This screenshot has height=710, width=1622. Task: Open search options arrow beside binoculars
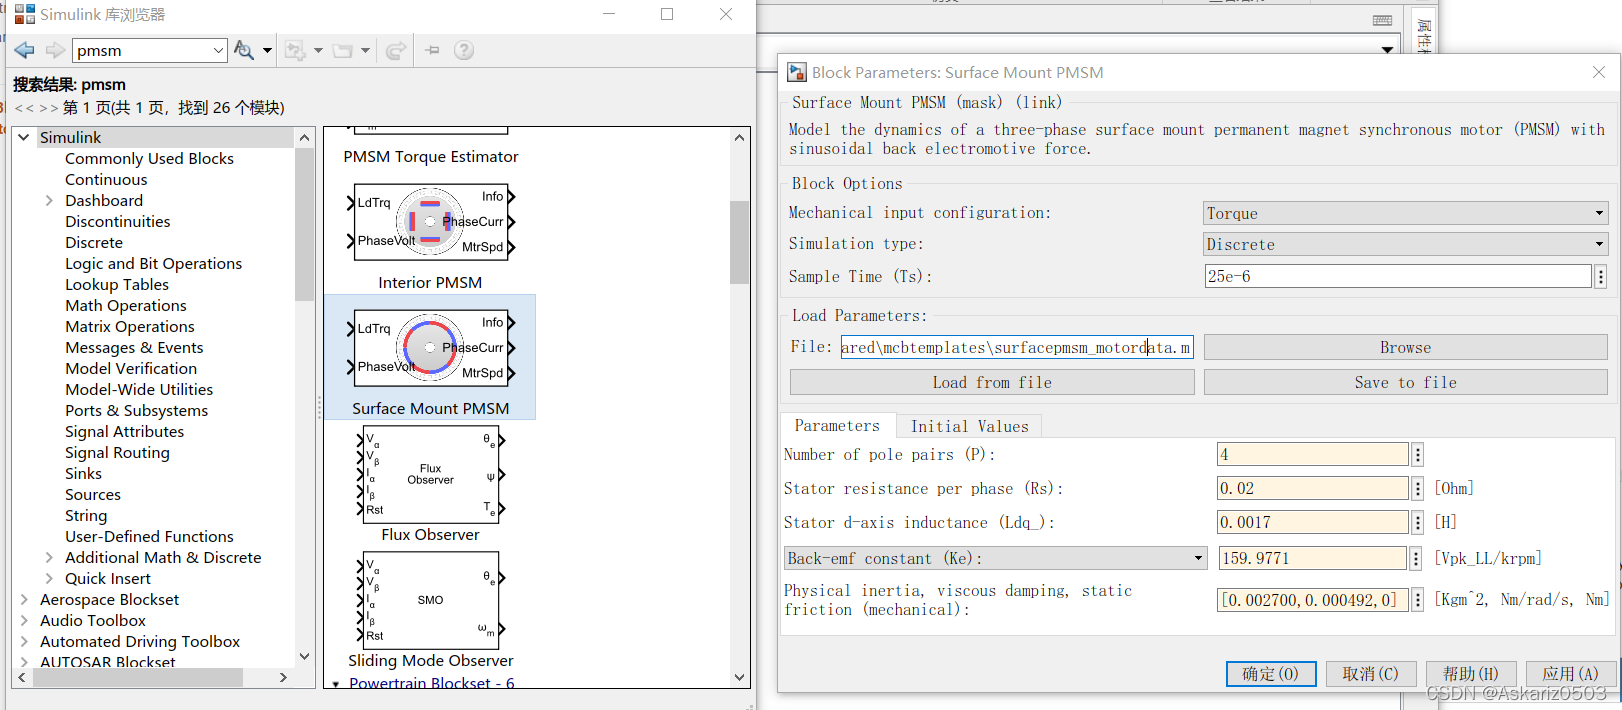(x=267, y=50)
